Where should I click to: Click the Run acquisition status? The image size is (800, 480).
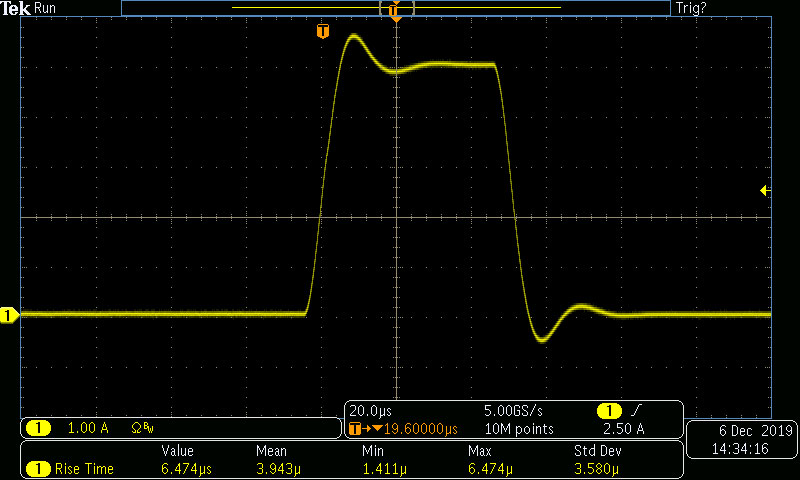click(46, 8)
